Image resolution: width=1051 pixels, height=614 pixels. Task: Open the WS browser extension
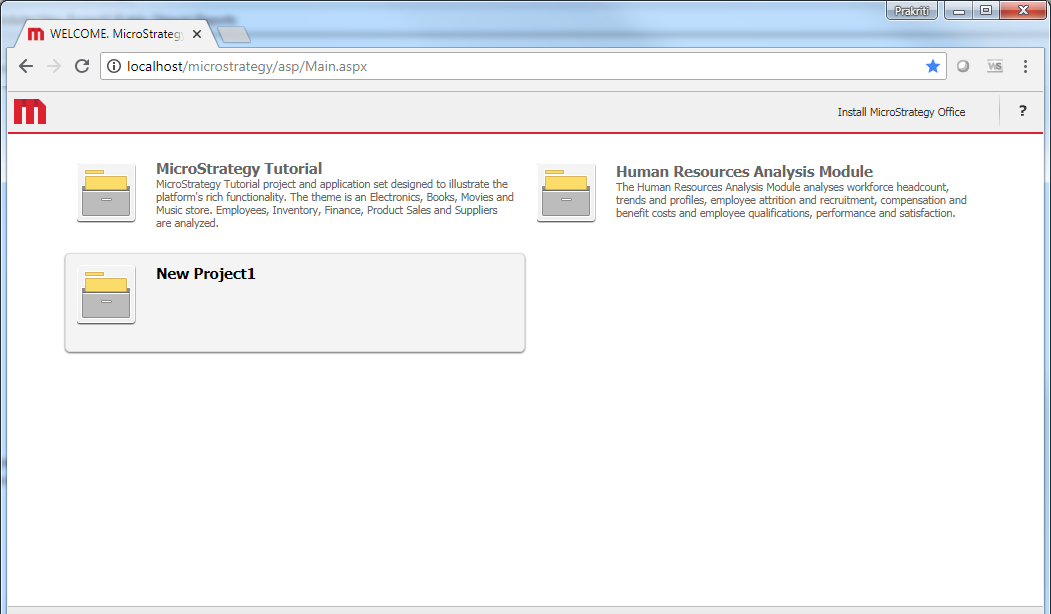coord(994,66)
